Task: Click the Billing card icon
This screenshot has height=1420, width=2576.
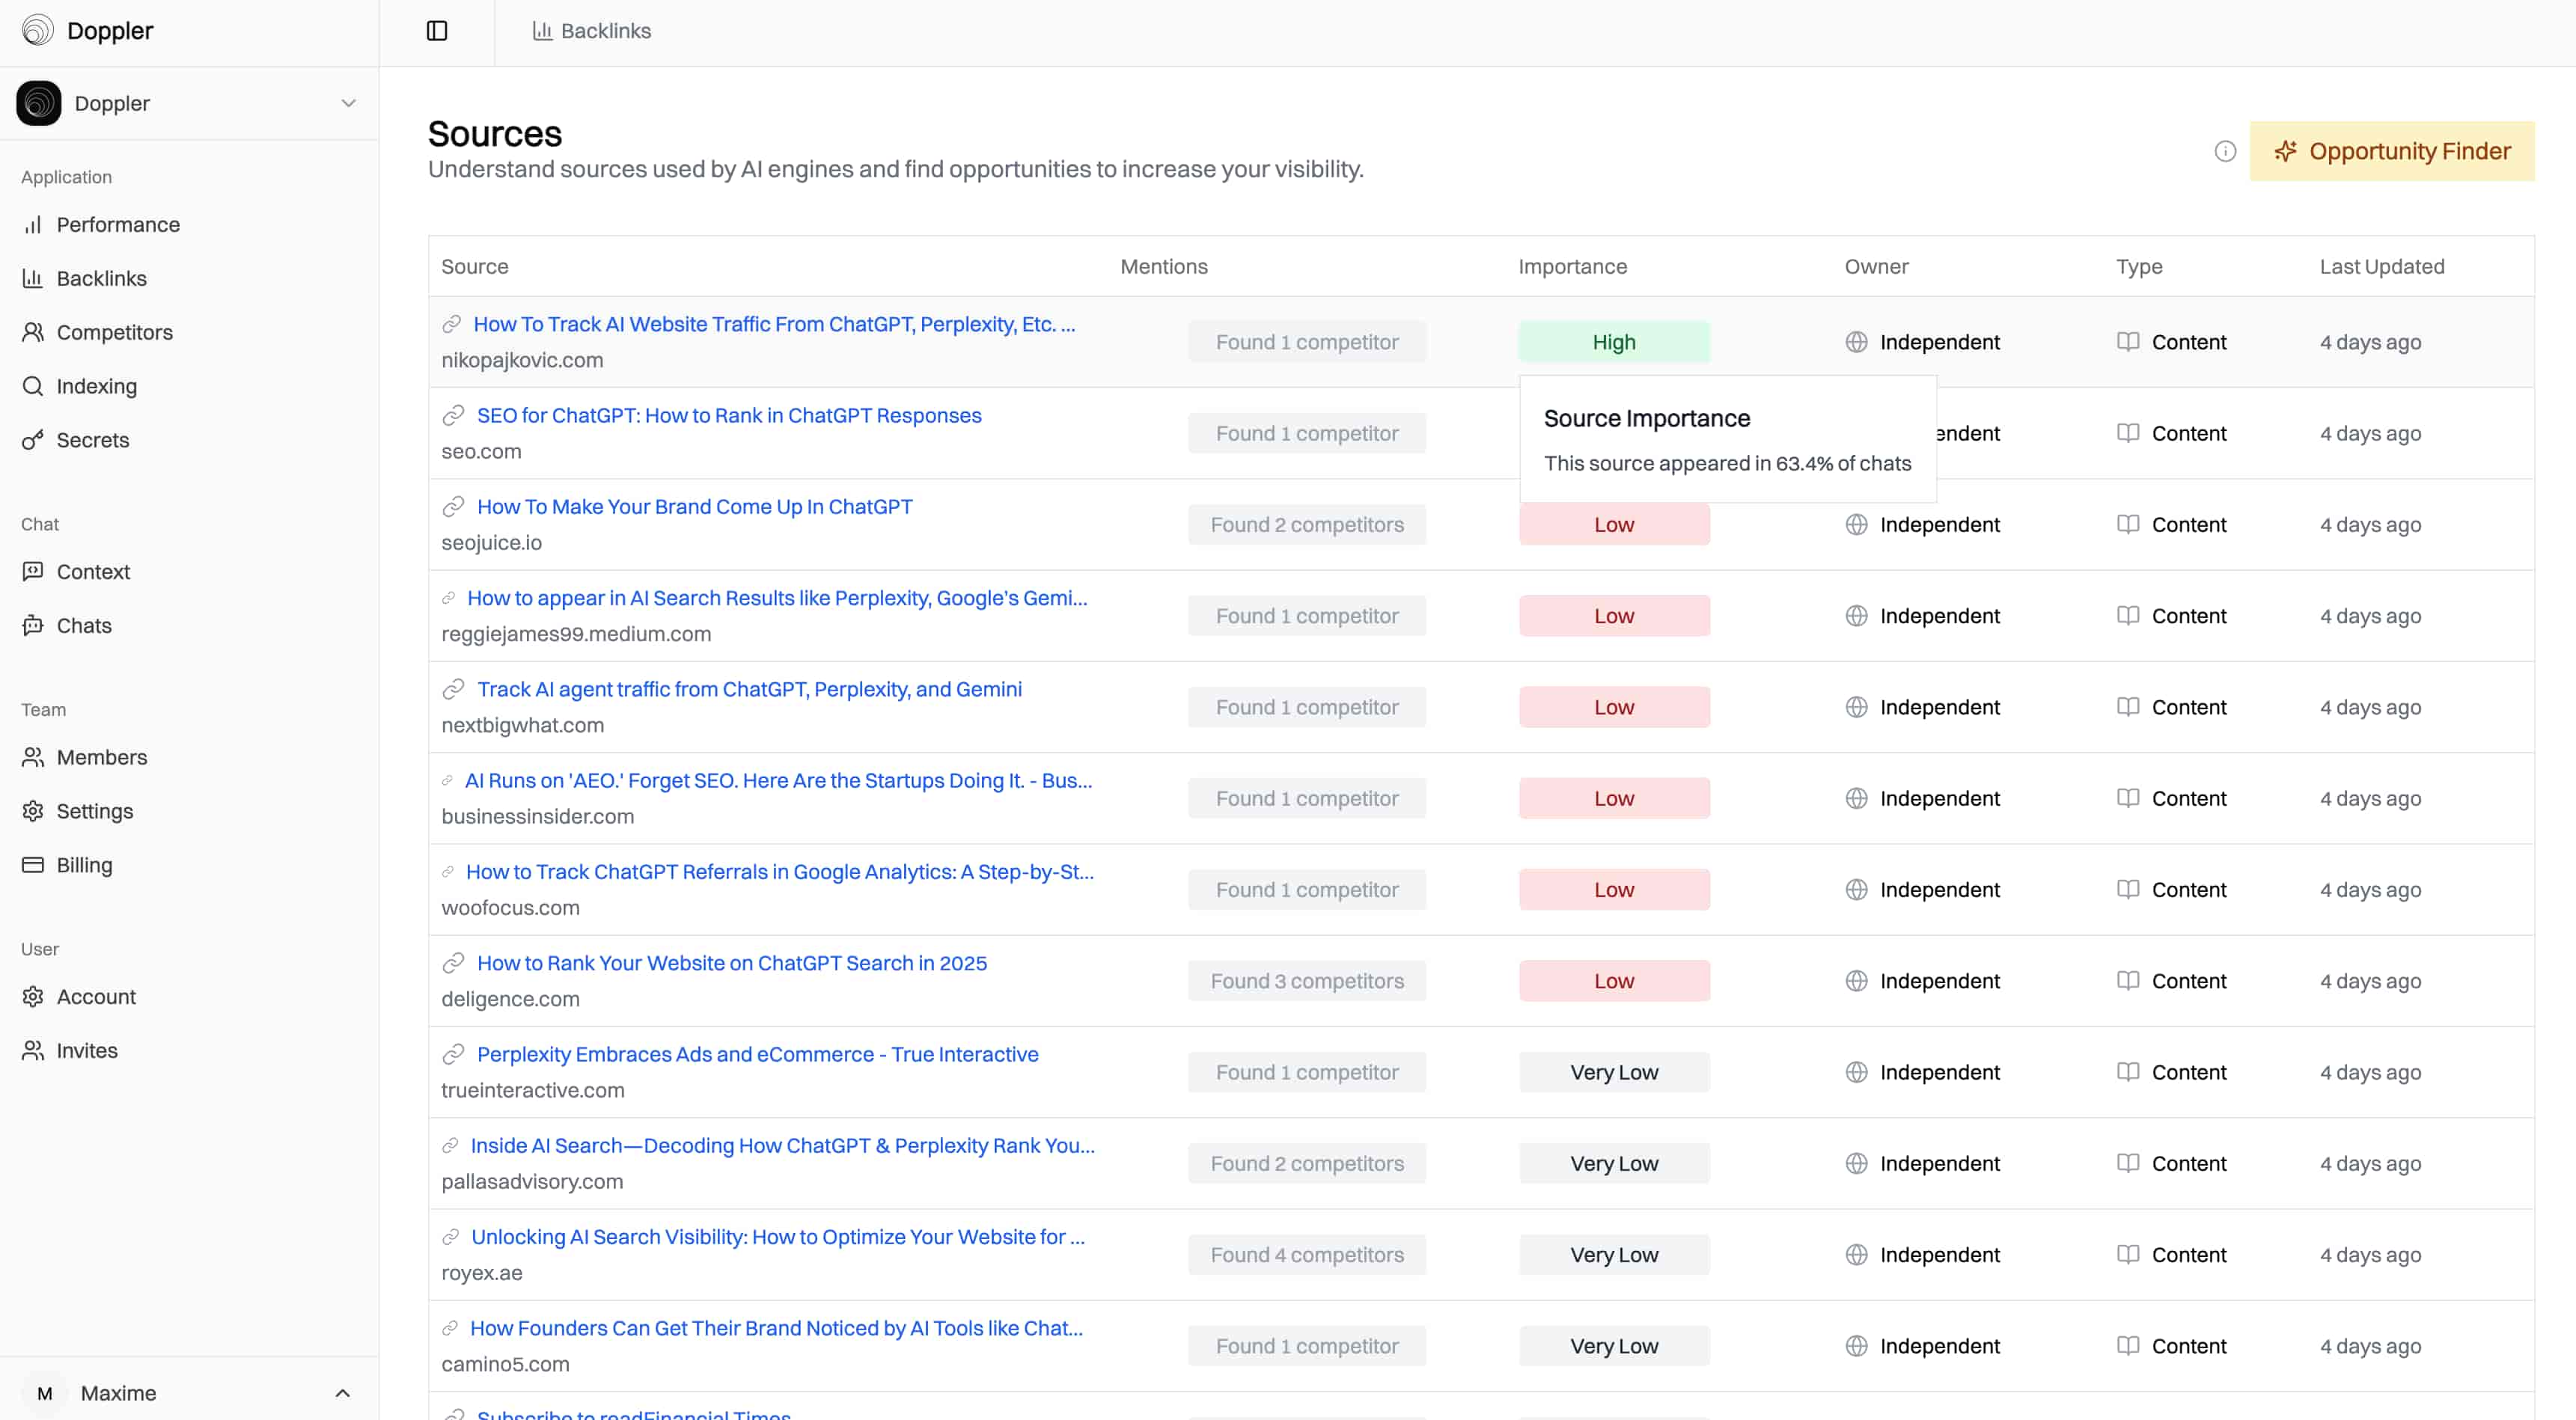Action: tap(33, 864)
